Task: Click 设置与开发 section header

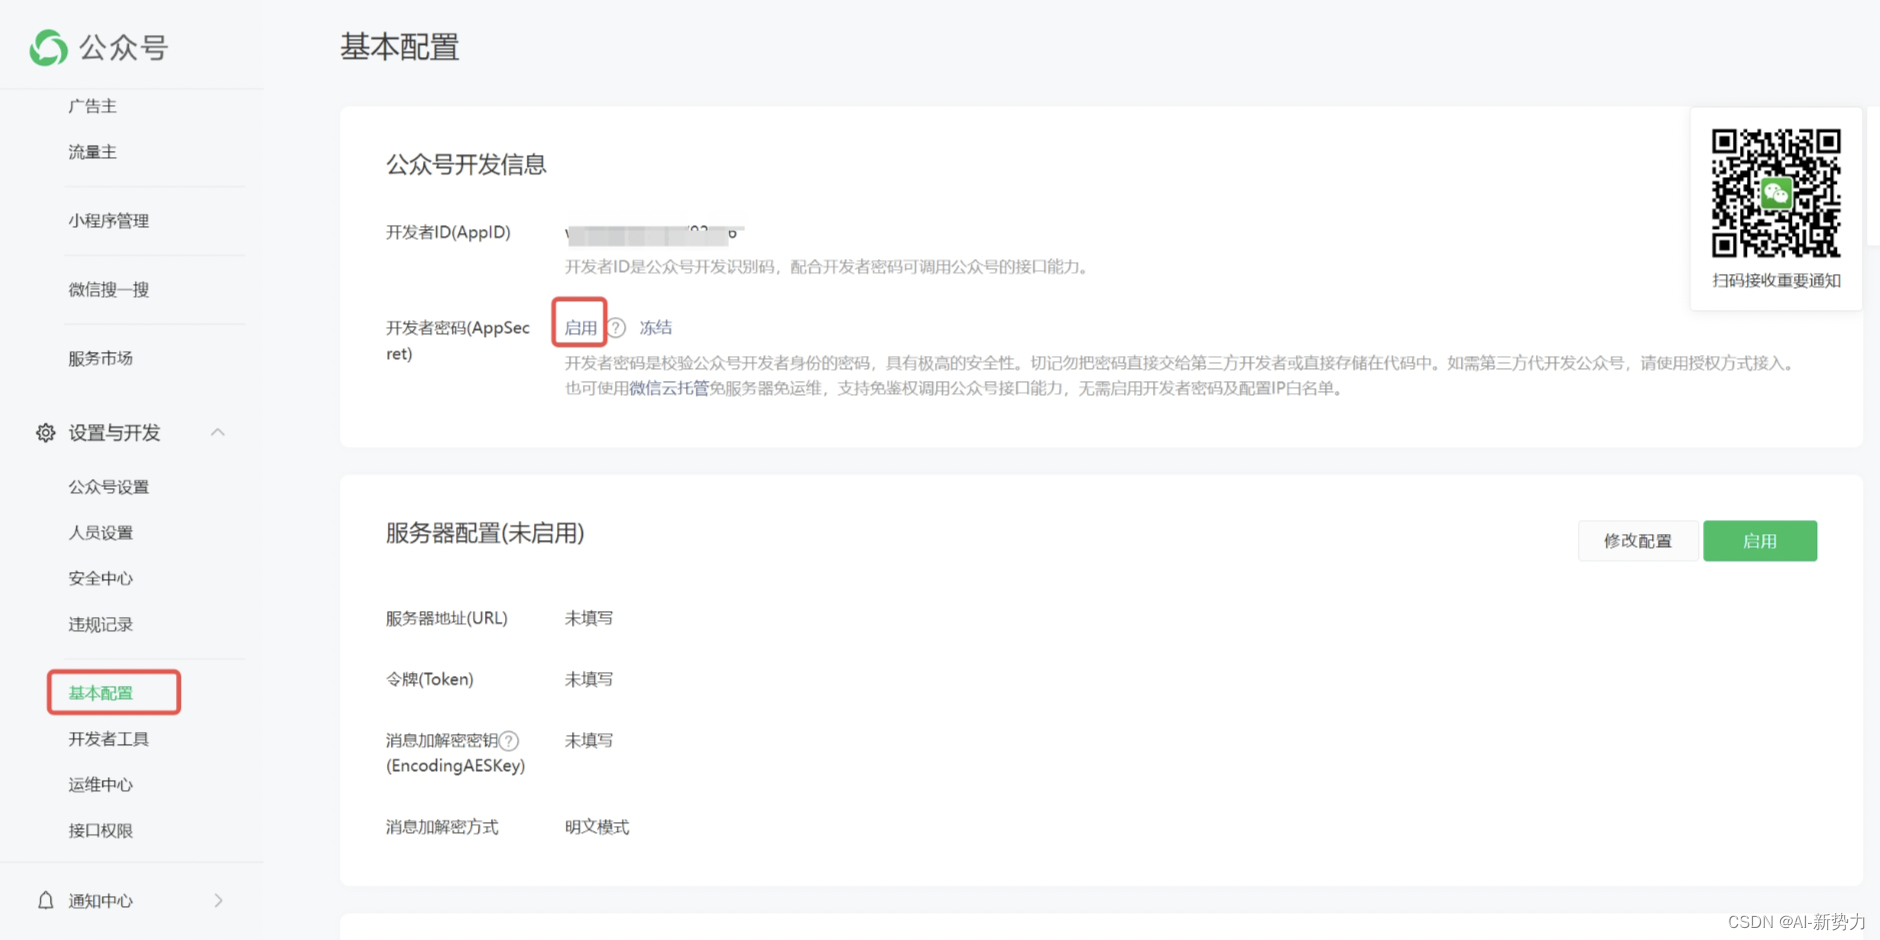Action: pyautogui.click(x=114, y=433)
